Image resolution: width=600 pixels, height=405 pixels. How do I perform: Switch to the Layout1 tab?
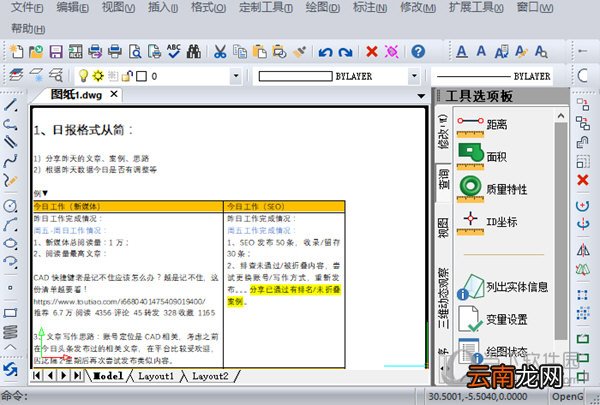pyautogui.click(x=156, y=376)
